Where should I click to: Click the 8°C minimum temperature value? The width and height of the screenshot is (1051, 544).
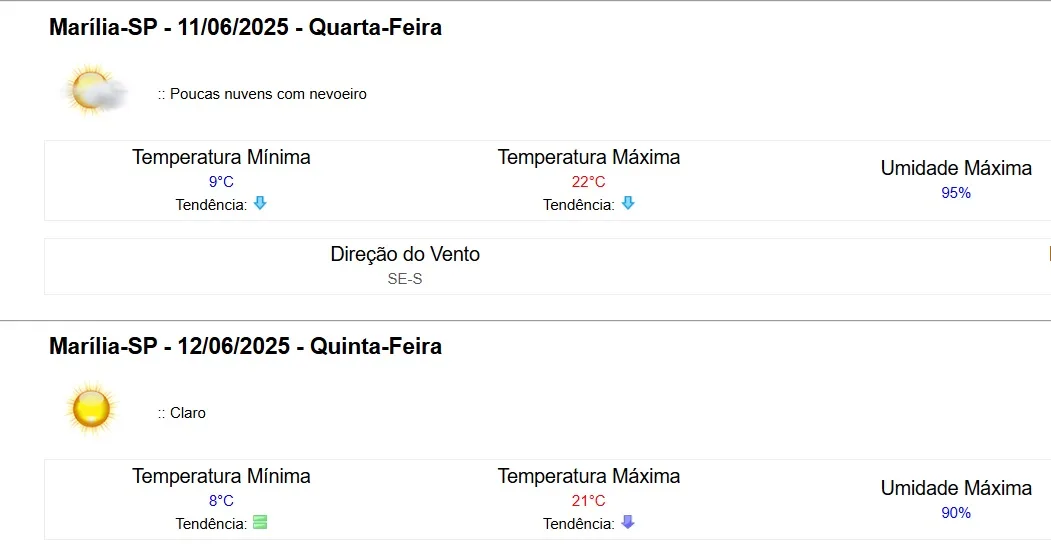[x=221, y=500]
